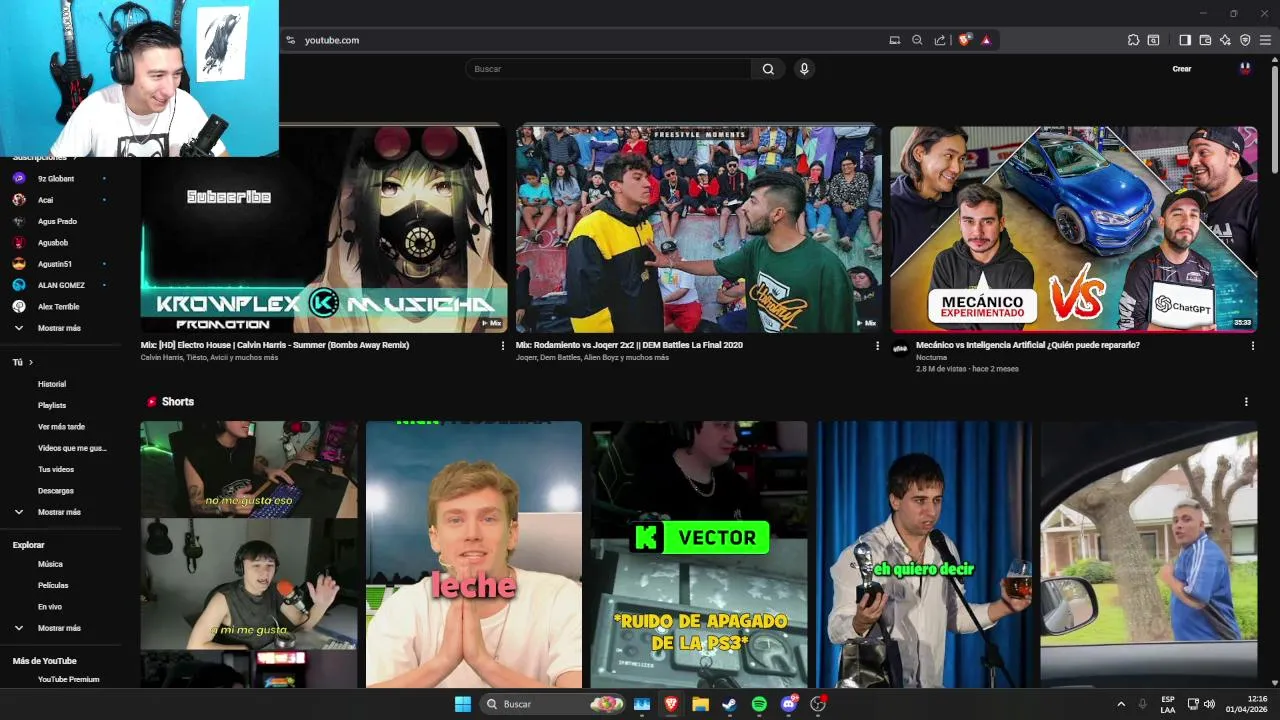The image size is (1280, 720).
Task: Open Alex Terrible channel avatar
Action: tap(19, 306)
